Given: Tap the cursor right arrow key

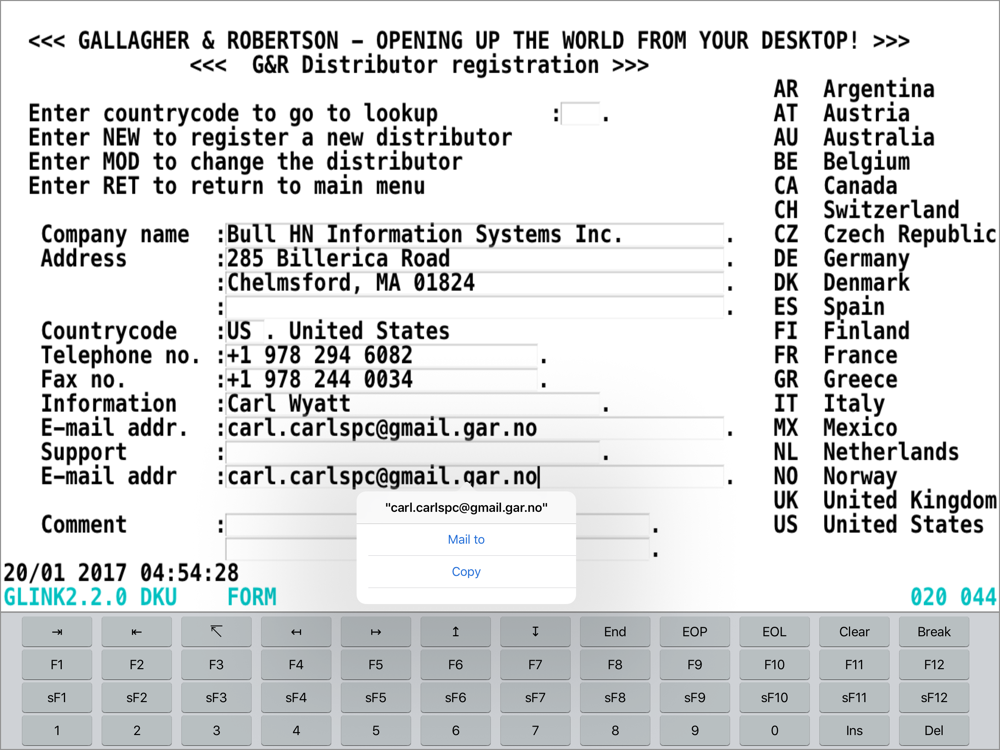Looking at the screenshot, I should (x=376, y=631).
